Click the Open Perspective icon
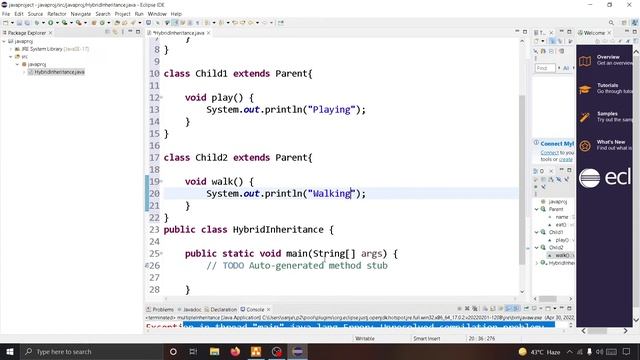Image resolution: width=640 pixels, height=360 pixels. coord(624,23)
